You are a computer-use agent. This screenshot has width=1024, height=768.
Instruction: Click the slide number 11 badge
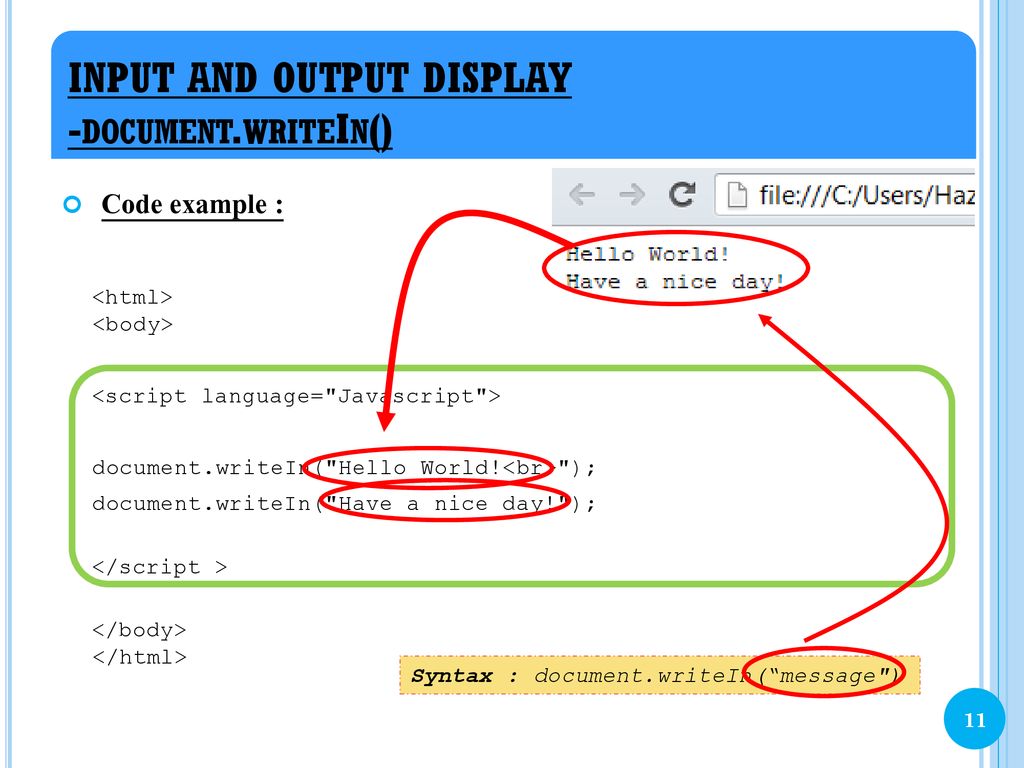[x=974, y=719]
